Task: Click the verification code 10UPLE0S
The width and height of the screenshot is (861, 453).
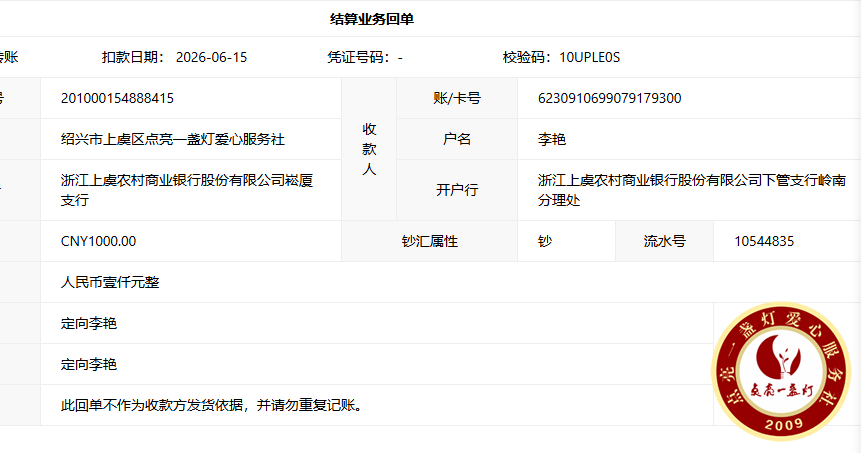Action: [590, 57]
